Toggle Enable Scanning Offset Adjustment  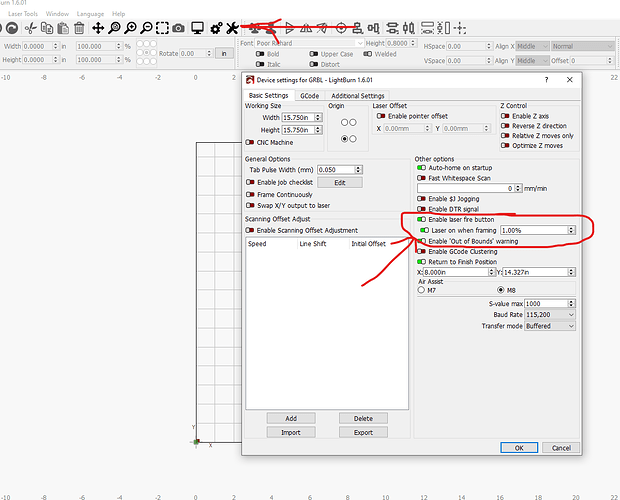[x=249, y=230]
